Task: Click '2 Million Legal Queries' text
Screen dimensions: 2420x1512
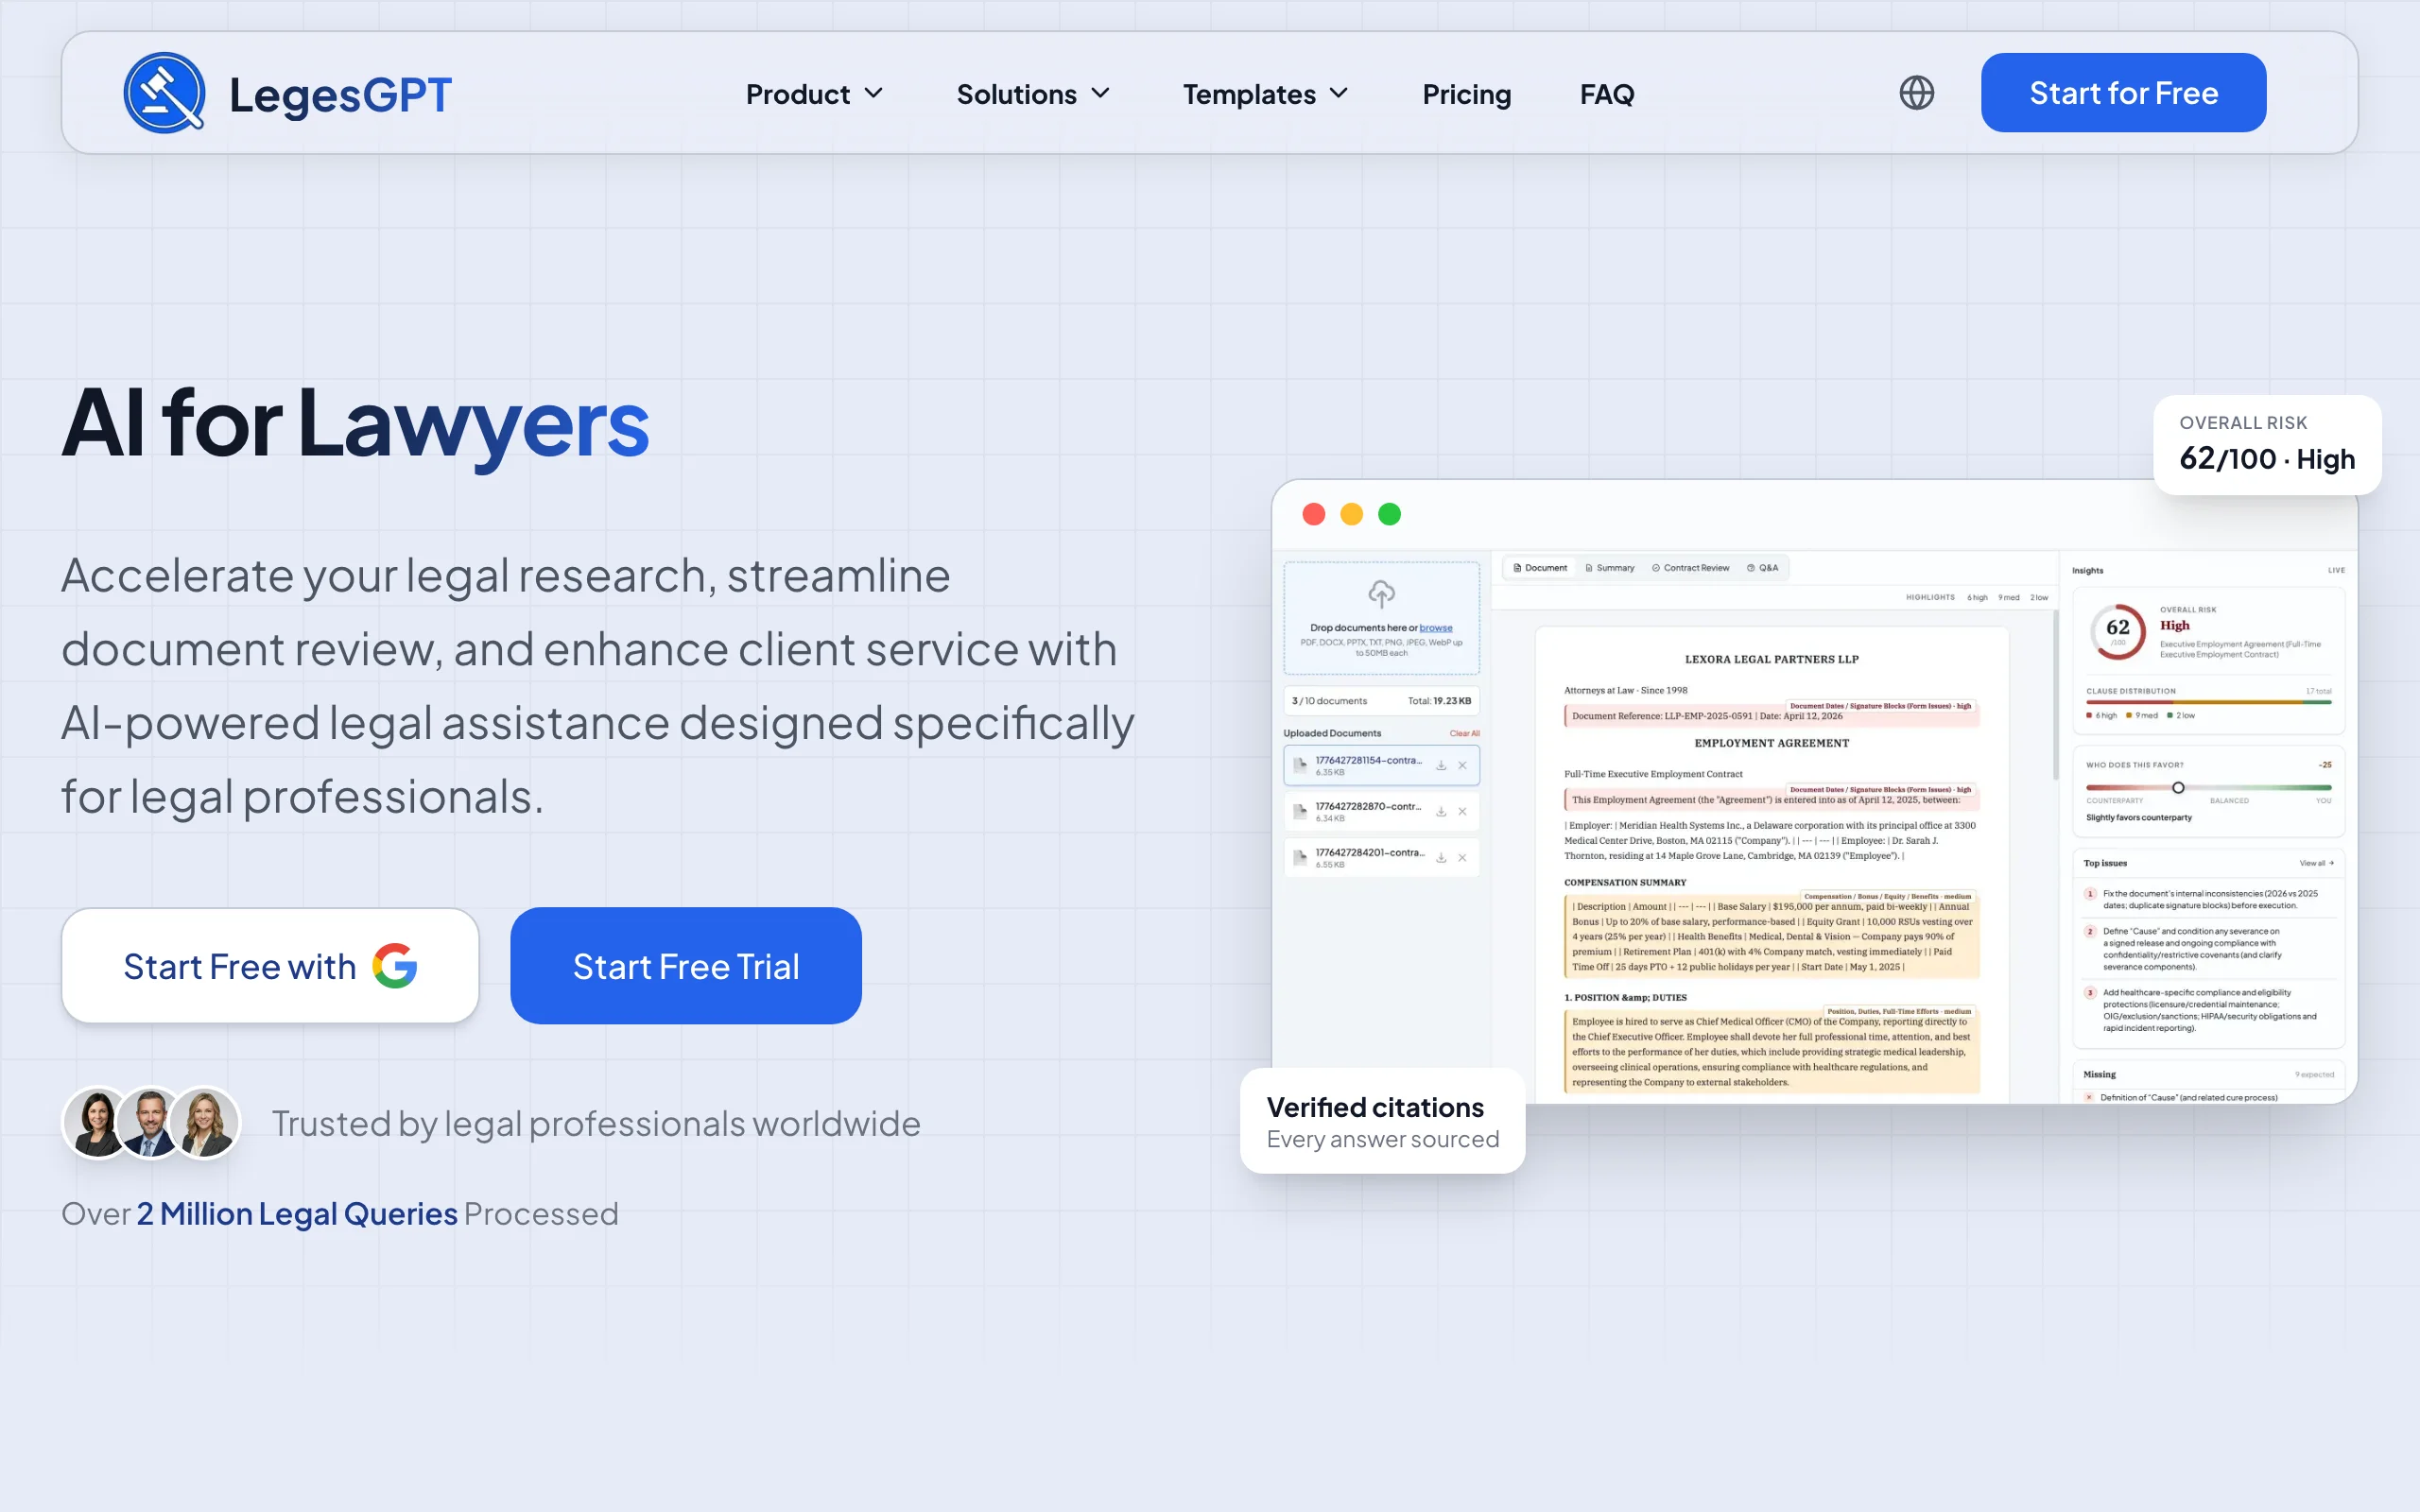Action: click(x=297, y=1214)
